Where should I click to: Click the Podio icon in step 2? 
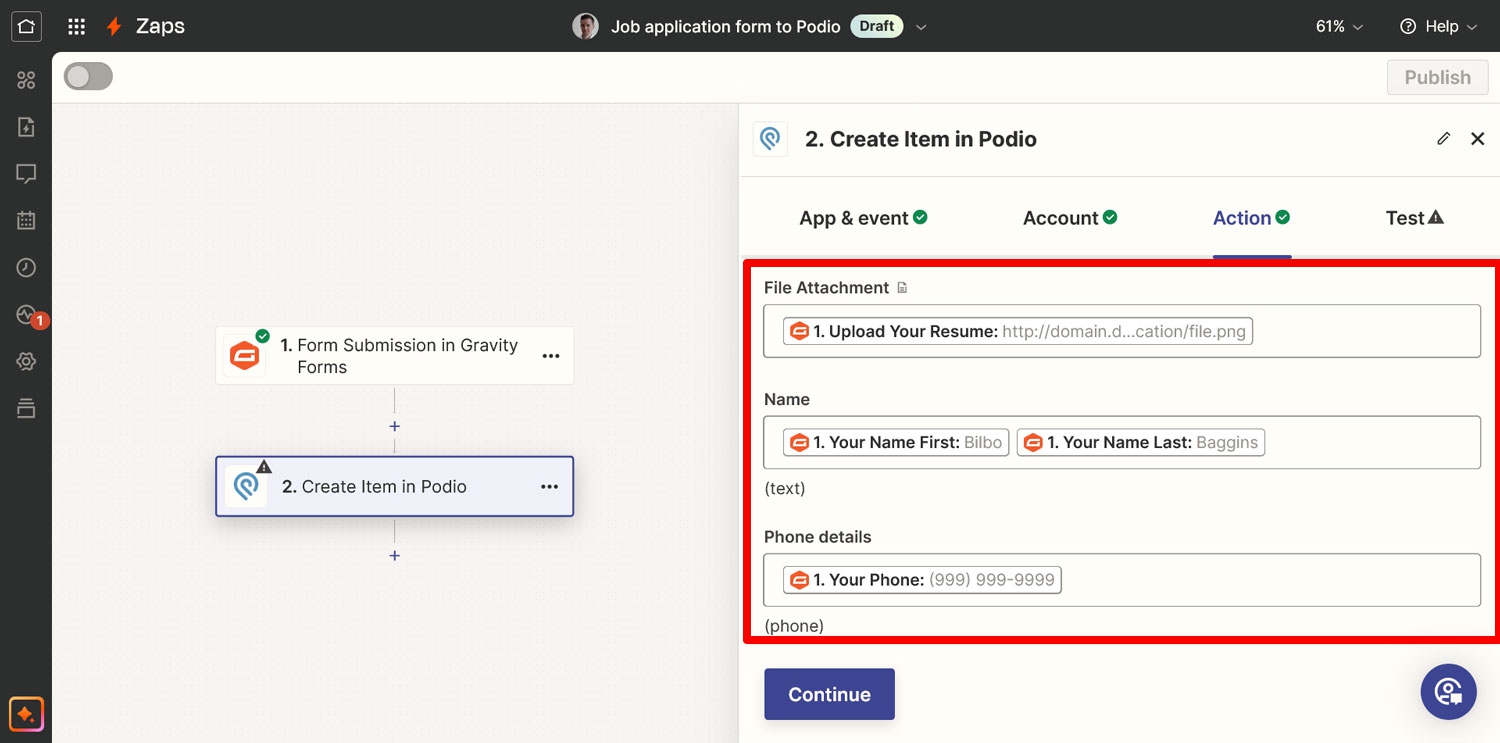point(246,486)
